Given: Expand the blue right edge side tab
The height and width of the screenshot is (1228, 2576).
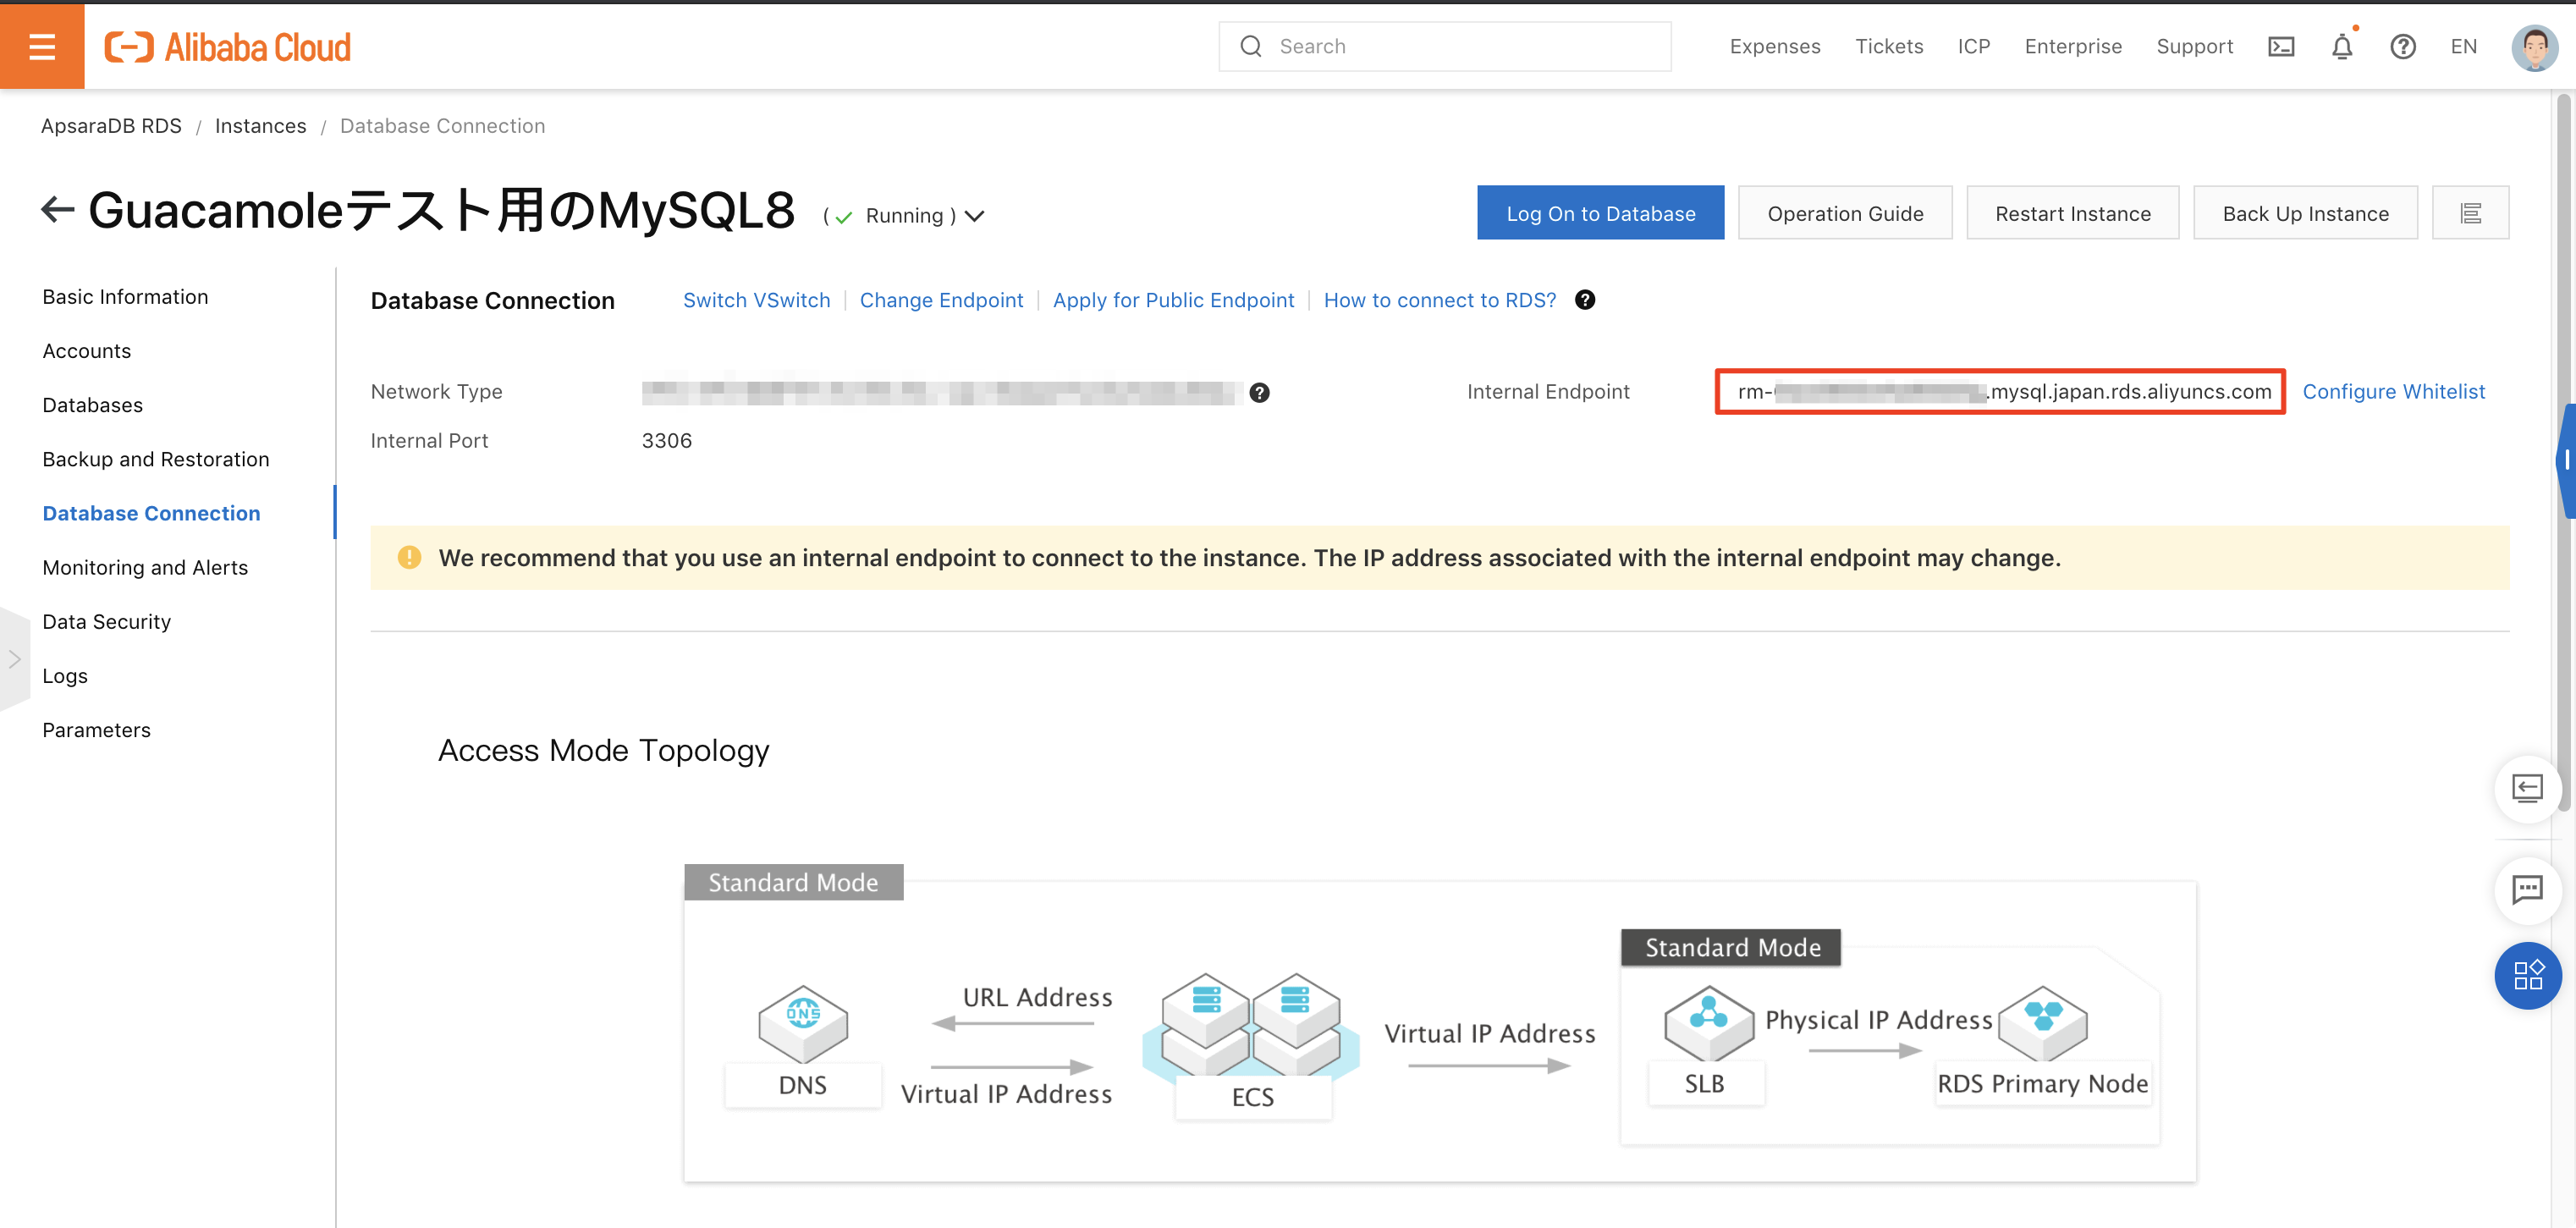Looking at the screenshot, I should (x=2566, y=460).
